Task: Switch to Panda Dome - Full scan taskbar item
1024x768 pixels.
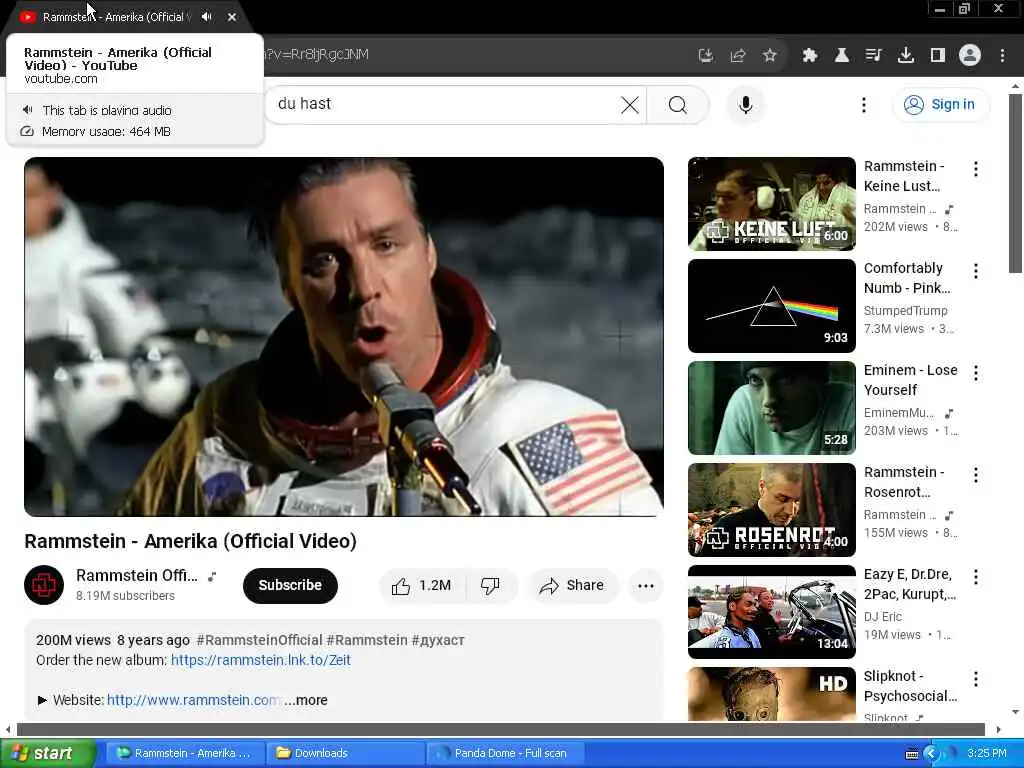Action: pyautogui.click(x=506, y=753)
